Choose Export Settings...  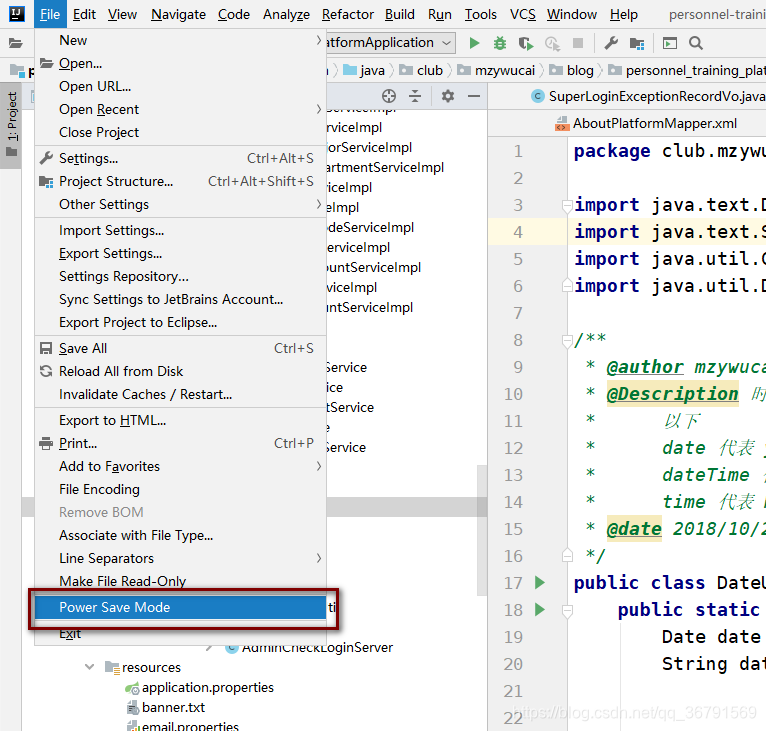181,253
